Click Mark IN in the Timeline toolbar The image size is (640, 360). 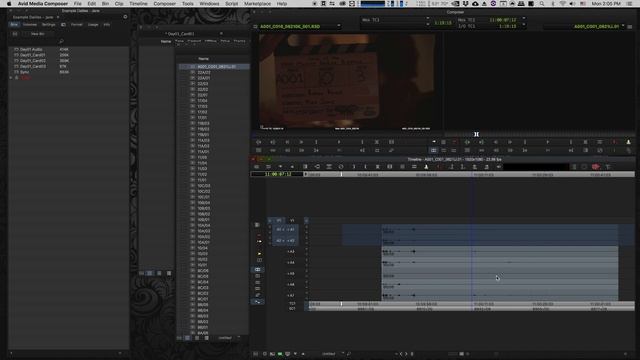[x=354, y=167]
